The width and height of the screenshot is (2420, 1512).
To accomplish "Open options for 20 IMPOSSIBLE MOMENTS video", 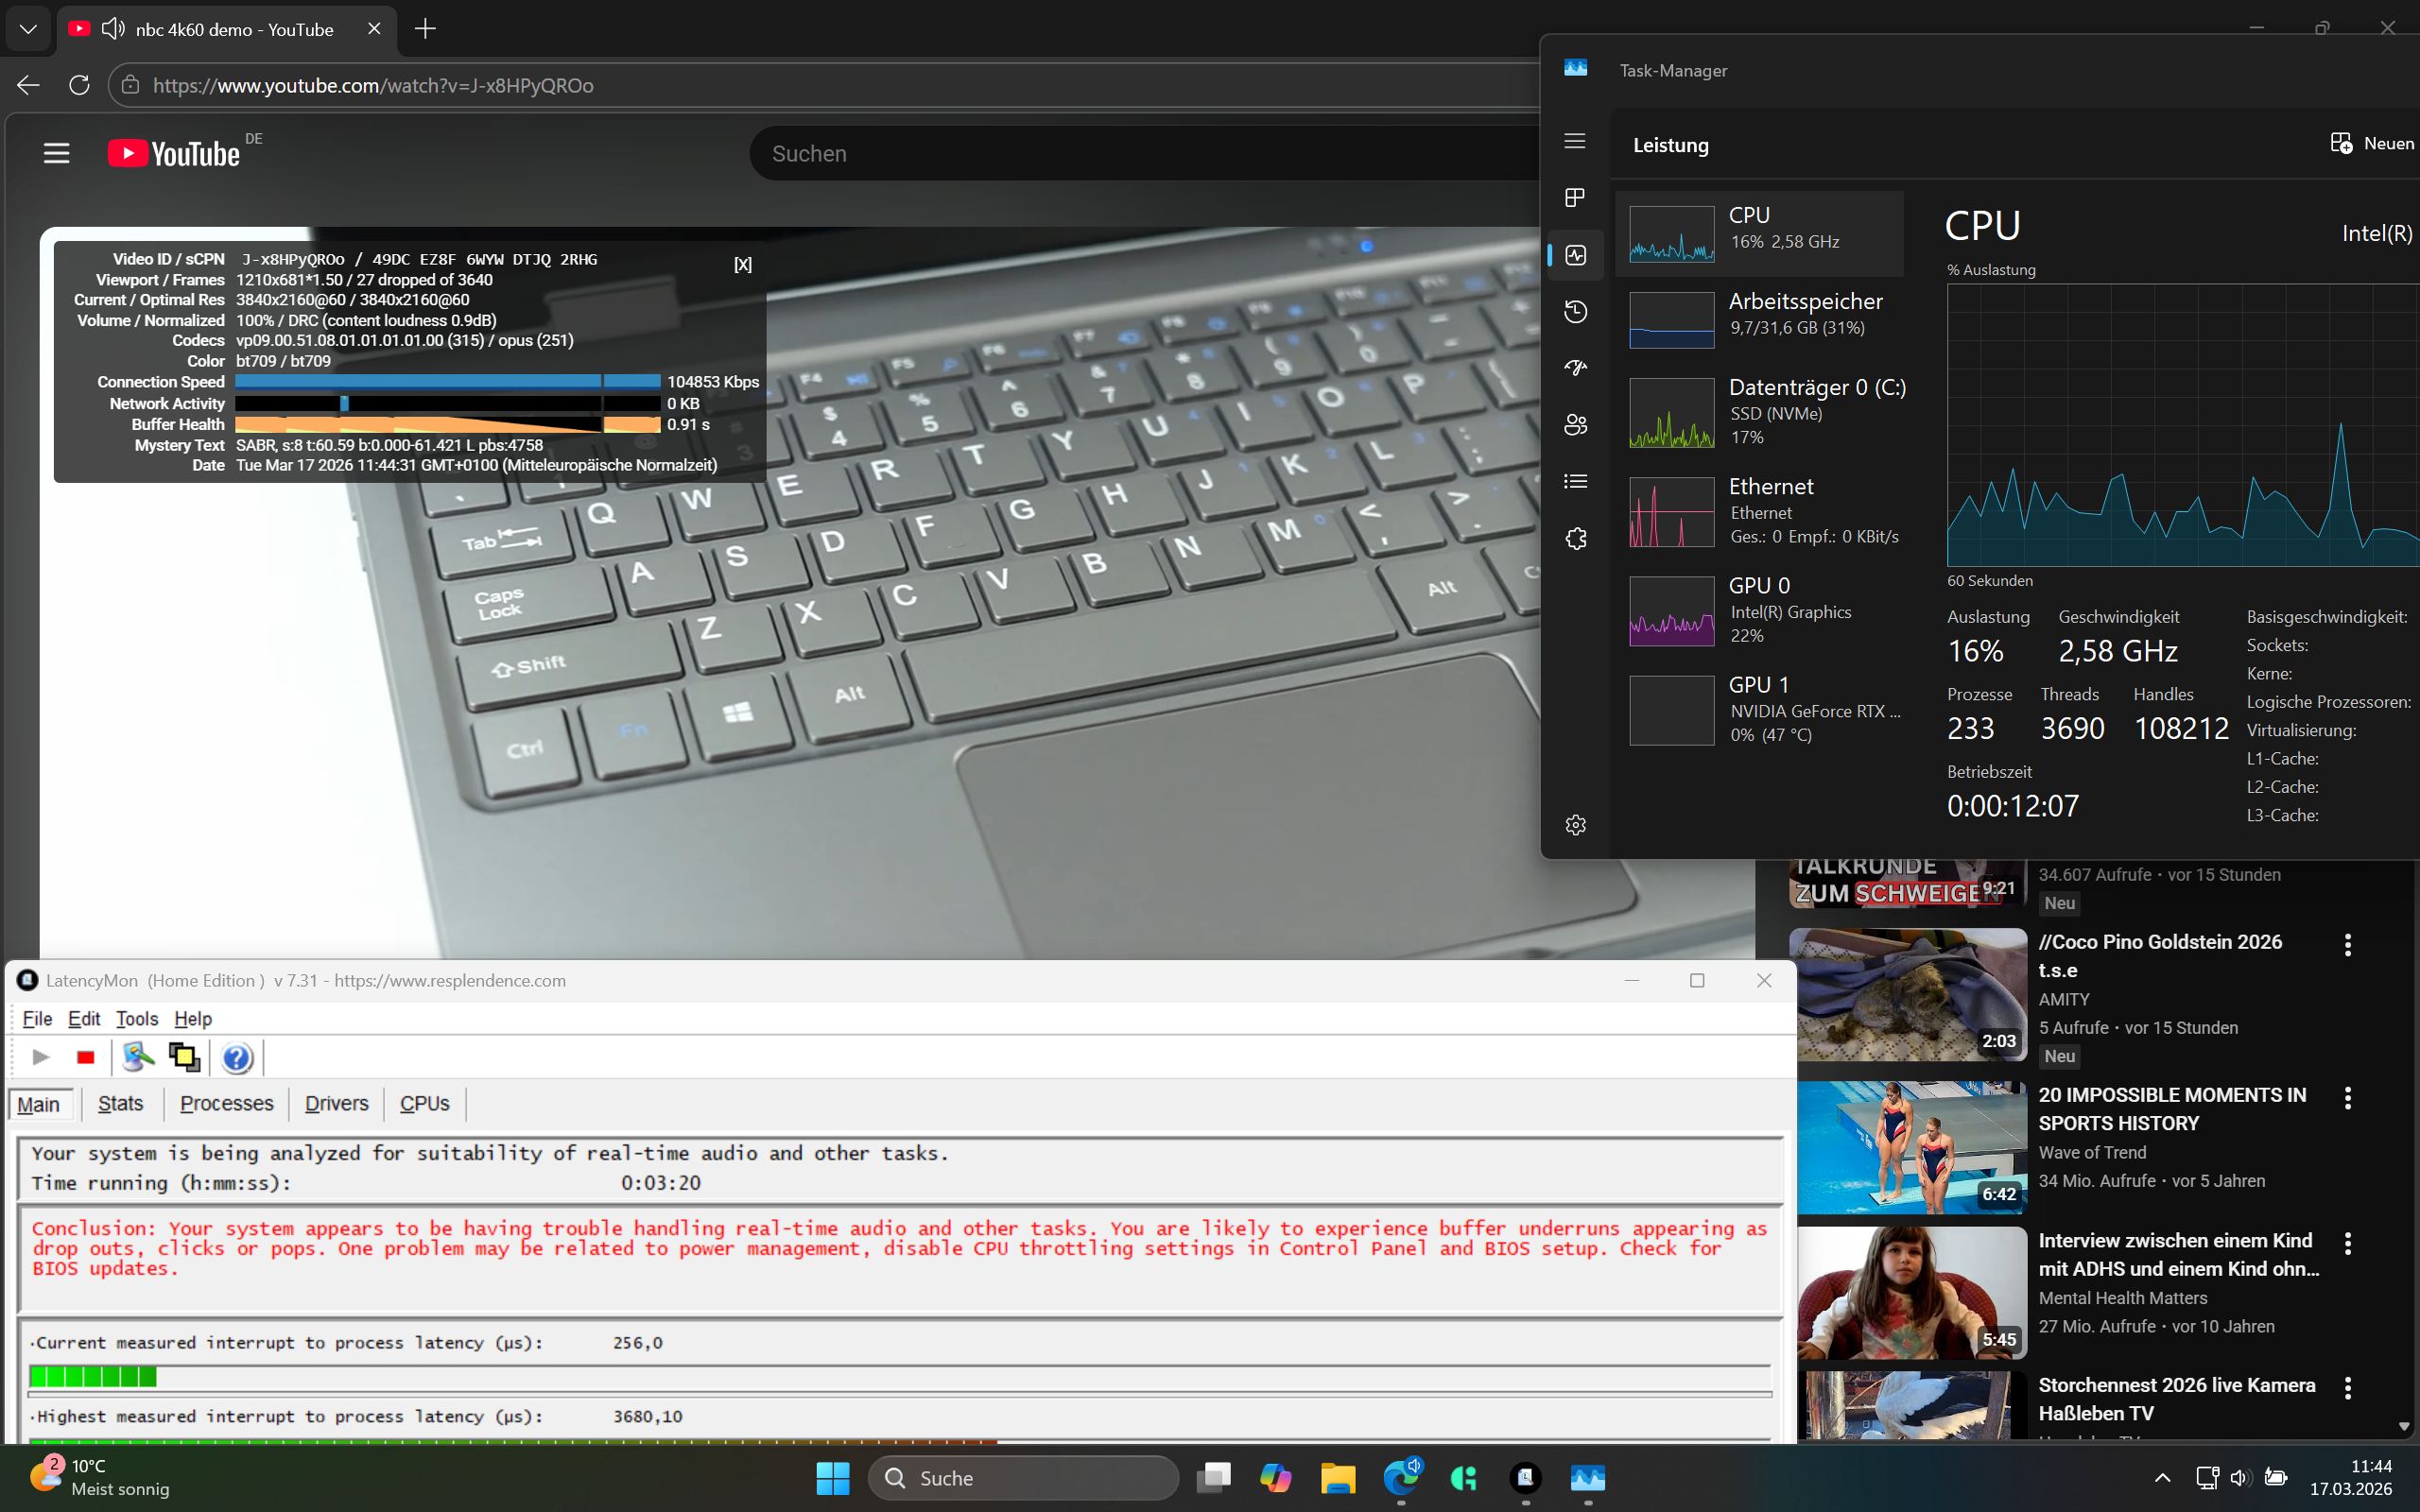I will [x=2347, y=1098].
